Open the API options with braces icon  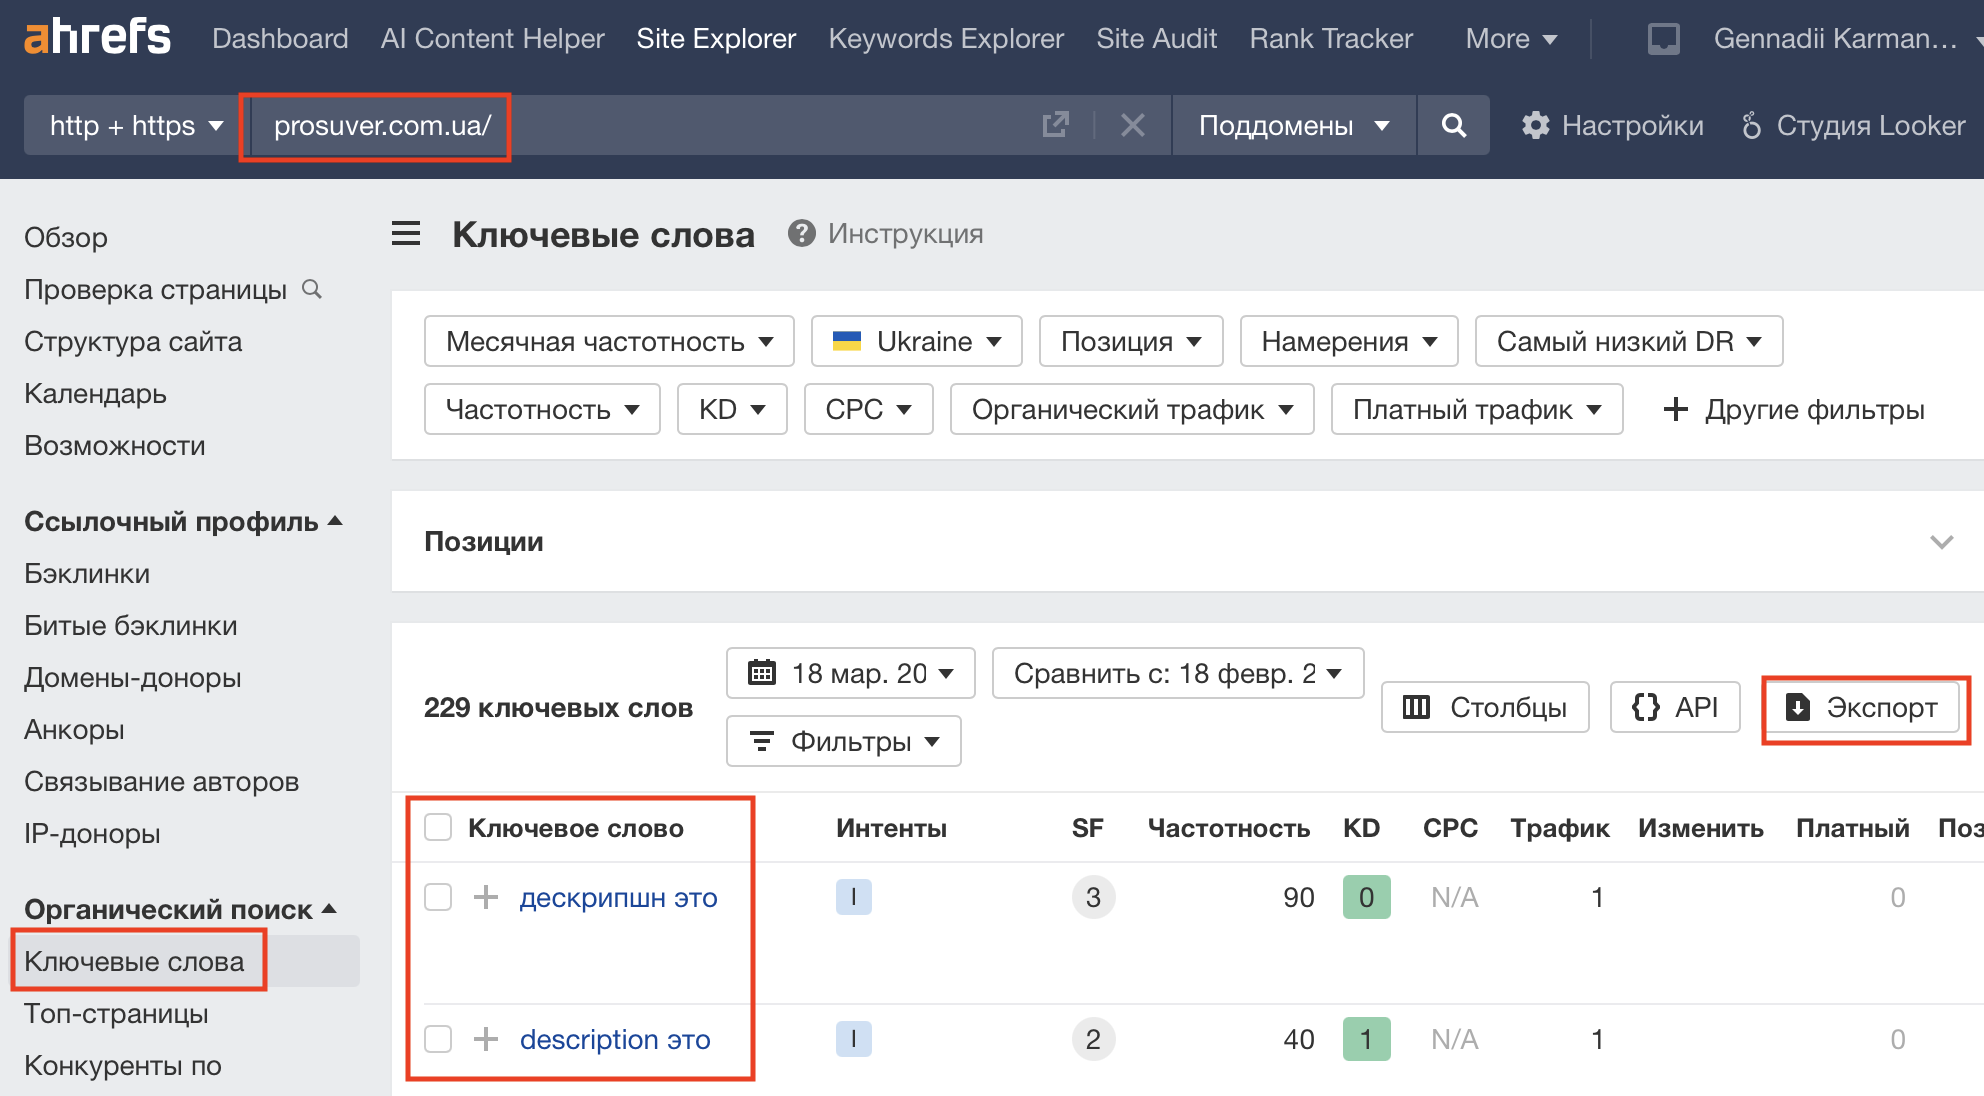coord(1675,707)
